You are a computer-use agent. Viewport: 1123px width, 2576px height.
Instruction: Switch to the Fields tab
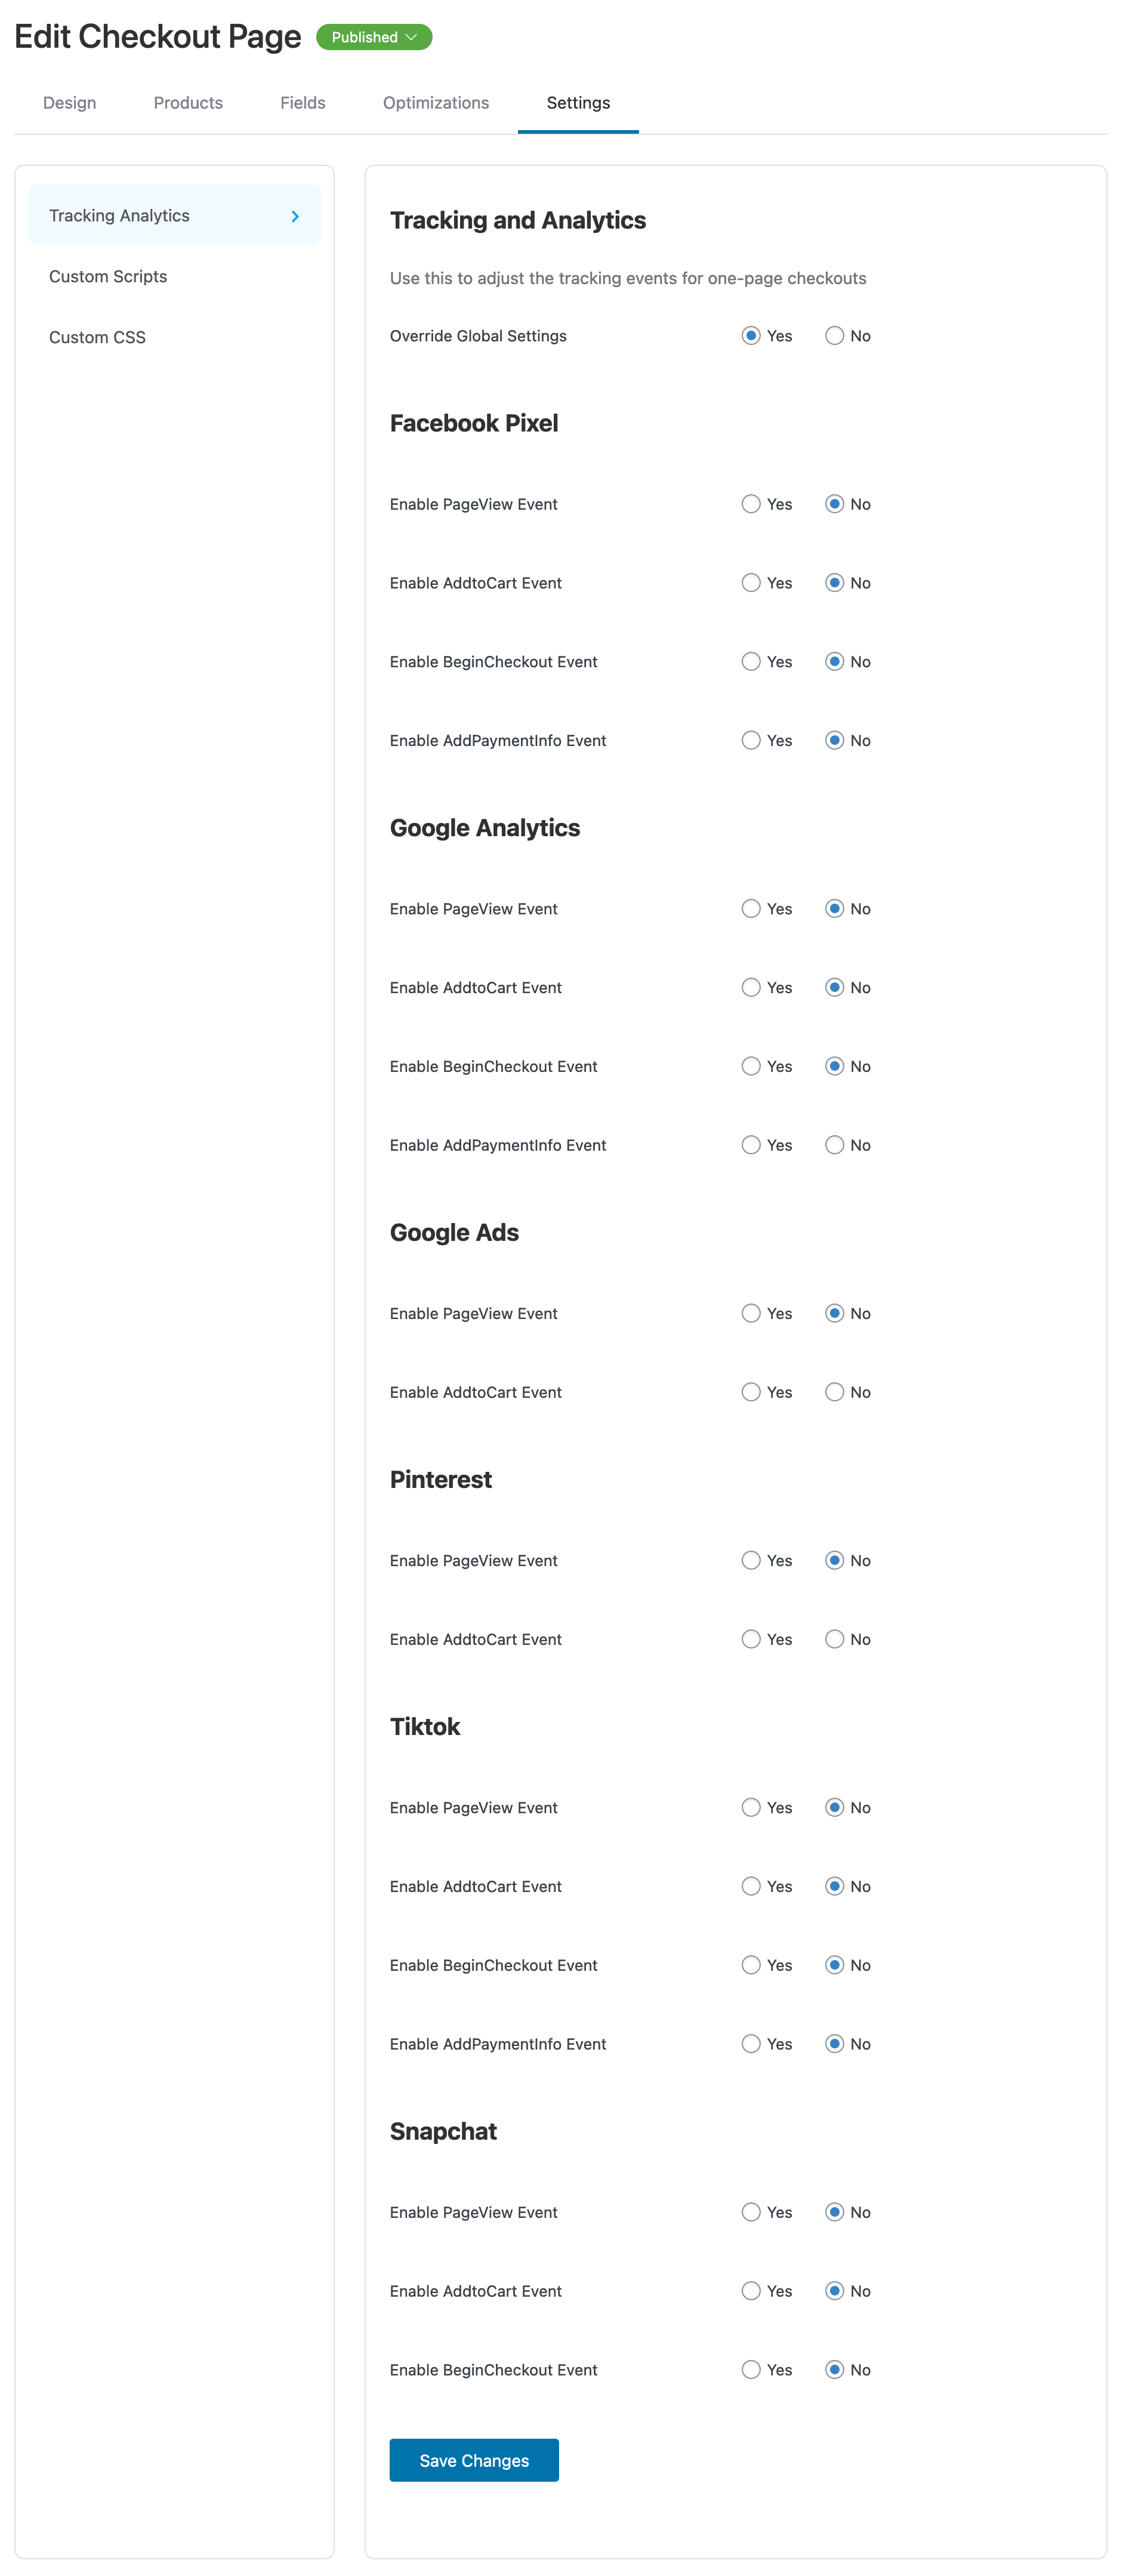302,102
